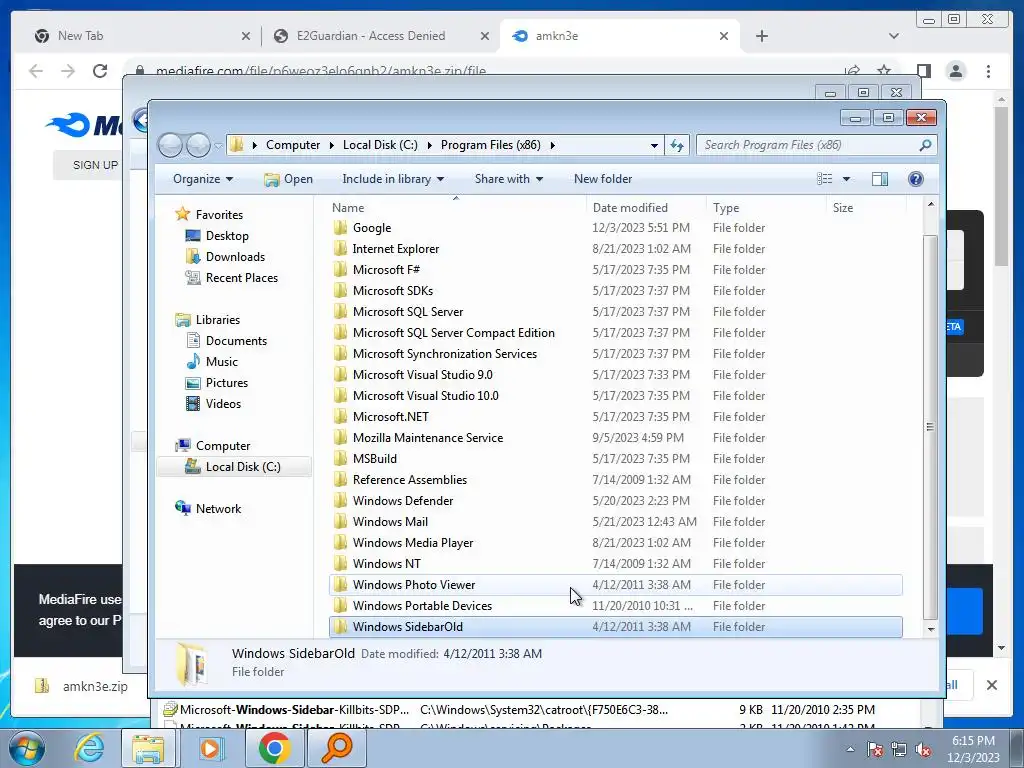Refresh the Program Files (x86) folder view
Viewport: 1024px width, 768px height.
(x=677, y=145)
